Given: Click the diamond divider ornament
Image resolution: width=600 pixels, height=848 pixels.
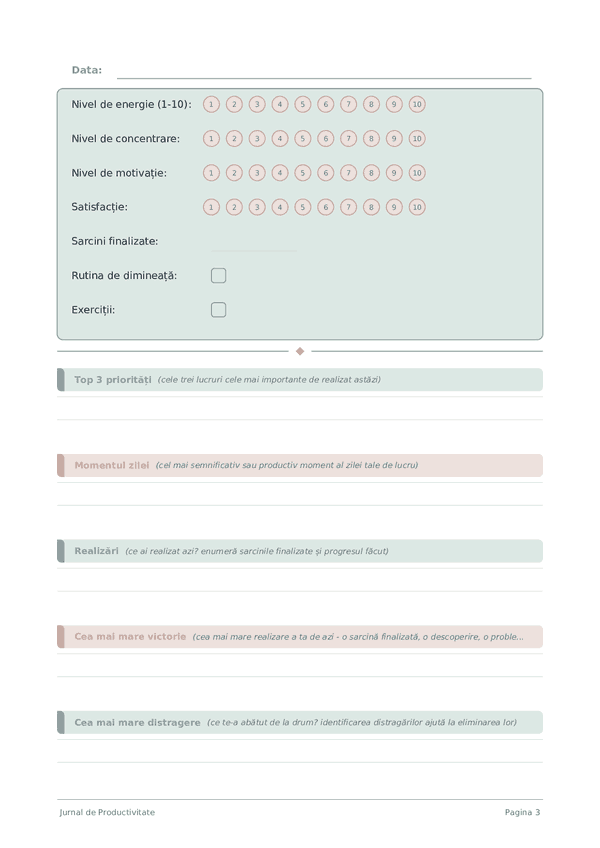Looking at the screenshot, I should point(300,352).
